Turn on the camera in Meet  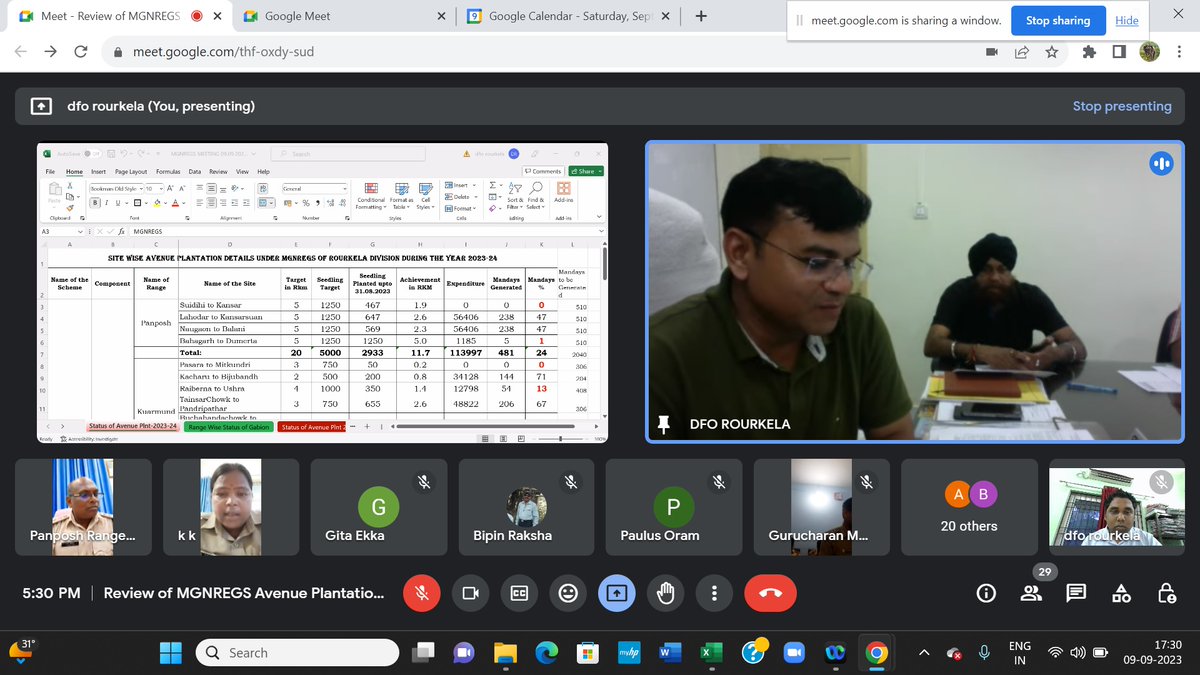(470, 592)
